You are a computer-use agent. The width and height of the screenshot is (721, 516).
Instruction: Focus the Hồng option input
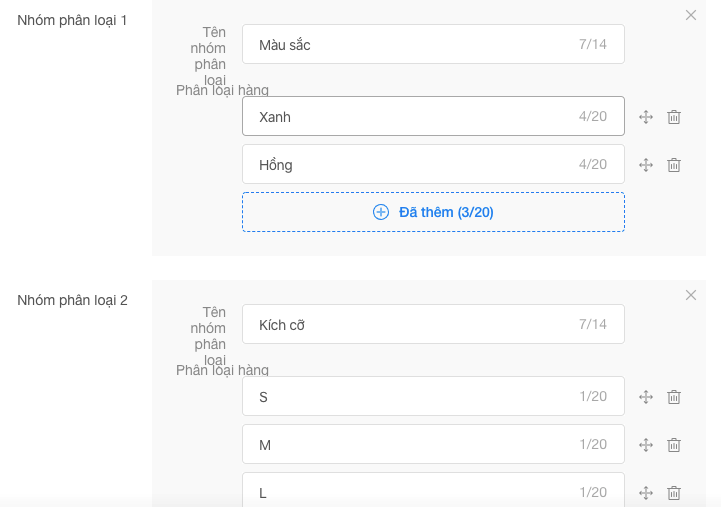tap(410, 165)
